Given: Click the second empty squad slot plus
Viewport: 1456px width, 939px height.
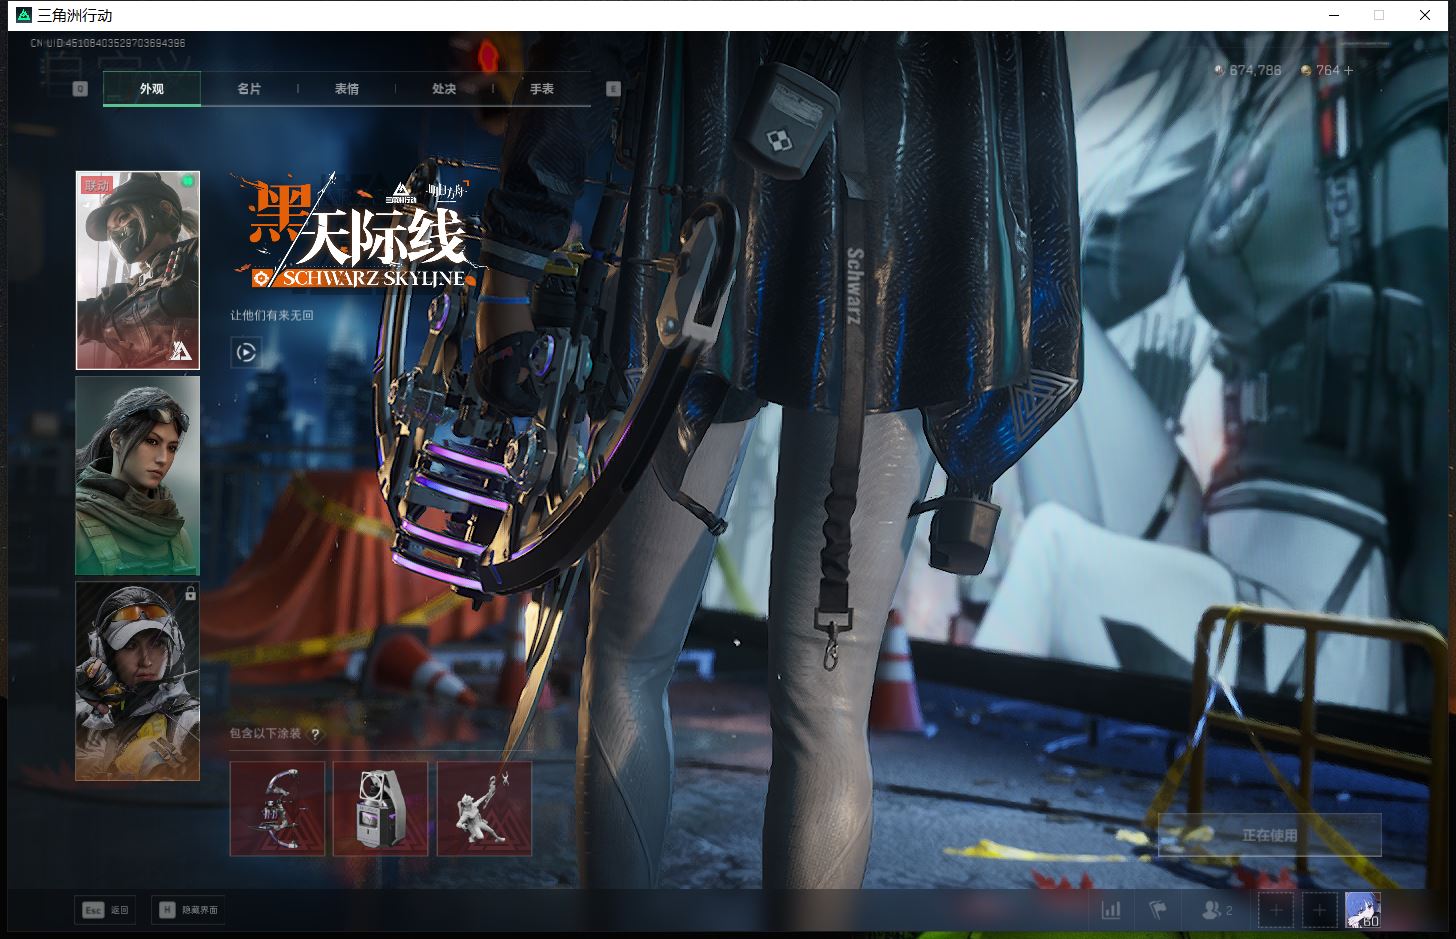Looking at the screenshot, I should 1319,910.
